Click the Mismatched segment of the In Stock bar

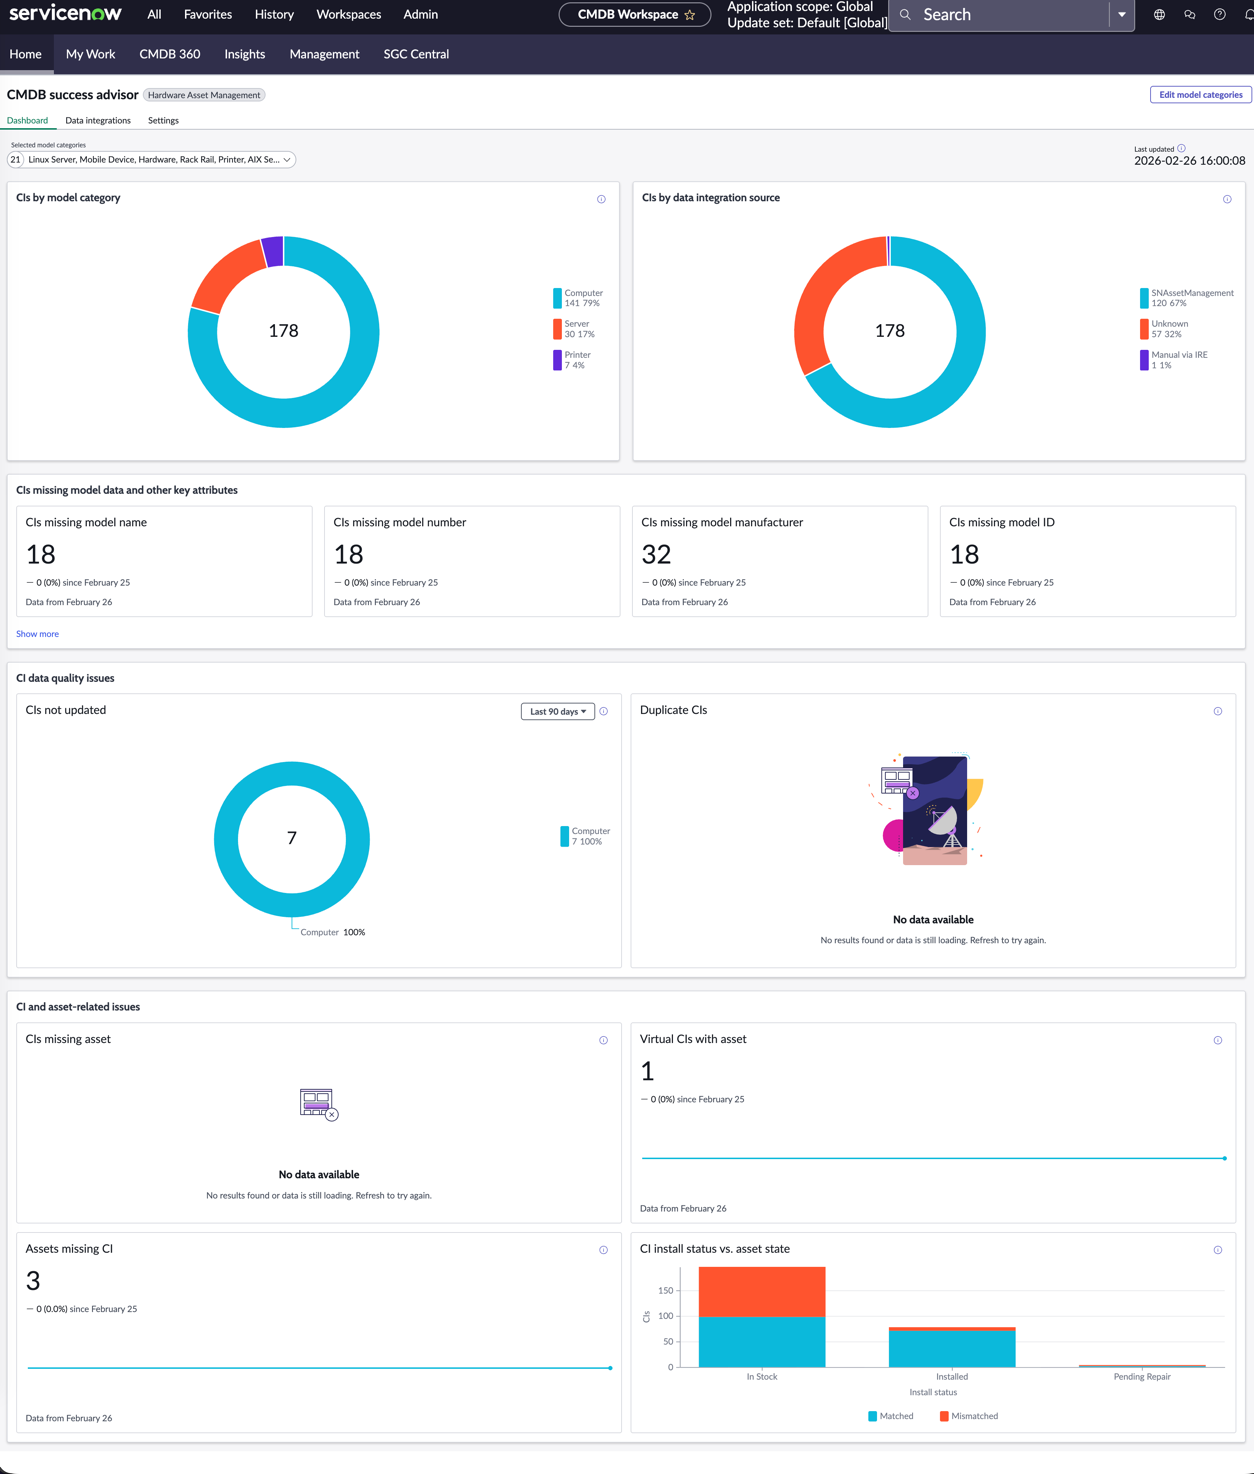pos(762,1291)
